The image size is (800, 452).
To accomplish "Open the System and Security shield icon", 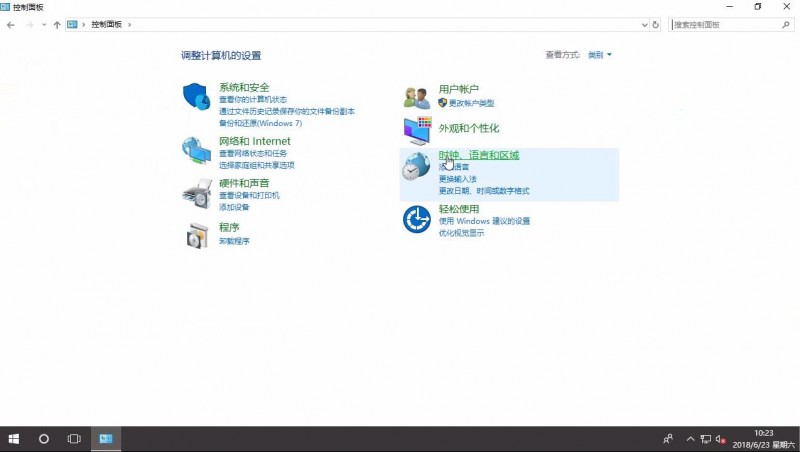I will (x=196, y=96).
